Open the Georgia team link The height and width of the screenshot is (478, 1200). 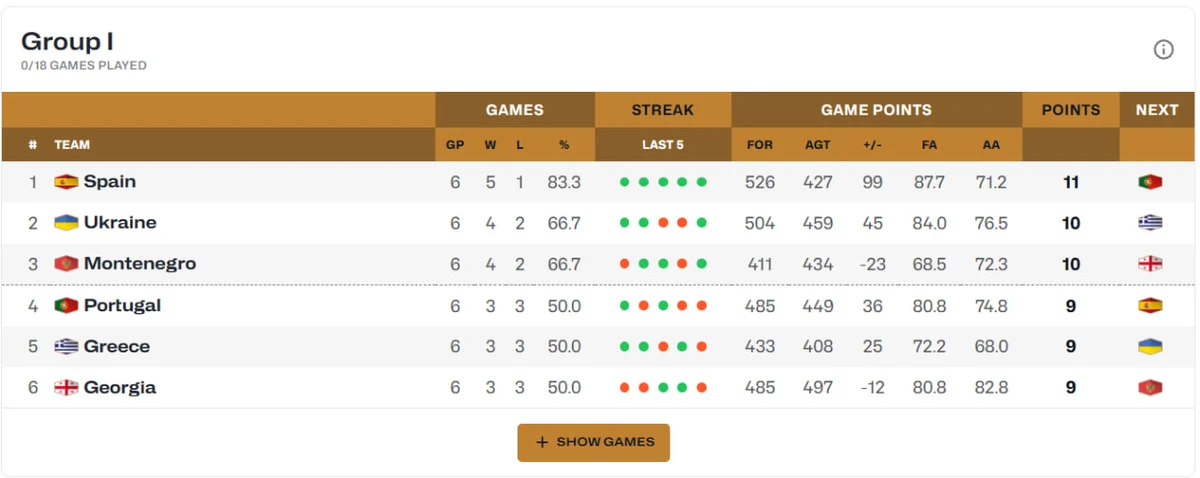[x=120, y=387]
